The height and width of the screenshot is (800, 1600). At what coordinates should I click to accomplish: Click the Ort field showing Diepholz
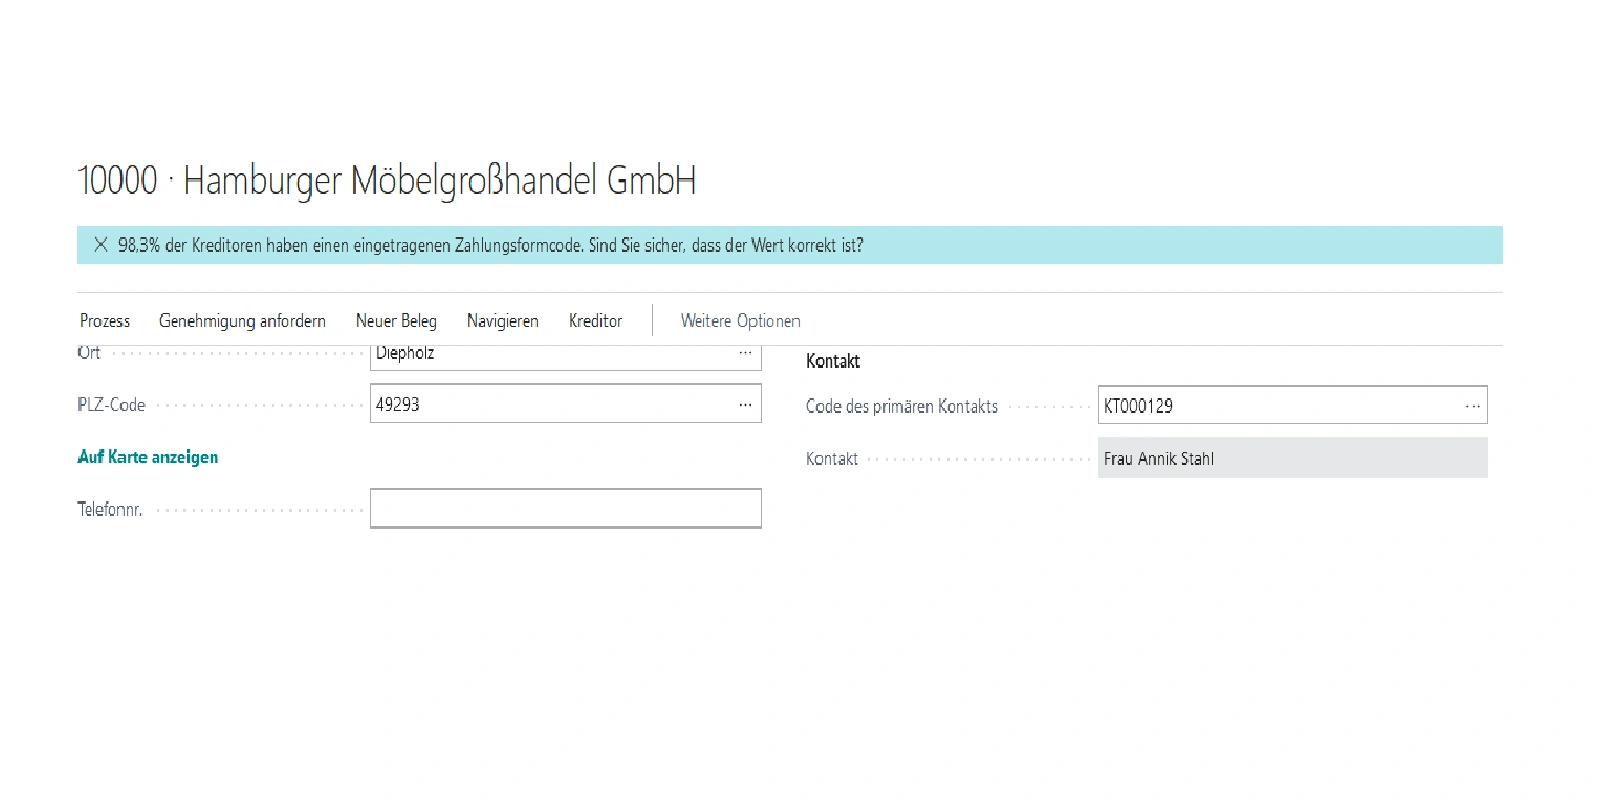pyautogui.click(x=550, y=355)
